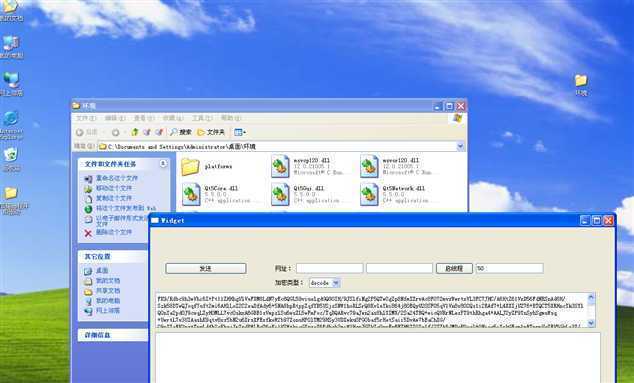Click the rename this file (重命名) task
The image size is (634, 383).
116,178
